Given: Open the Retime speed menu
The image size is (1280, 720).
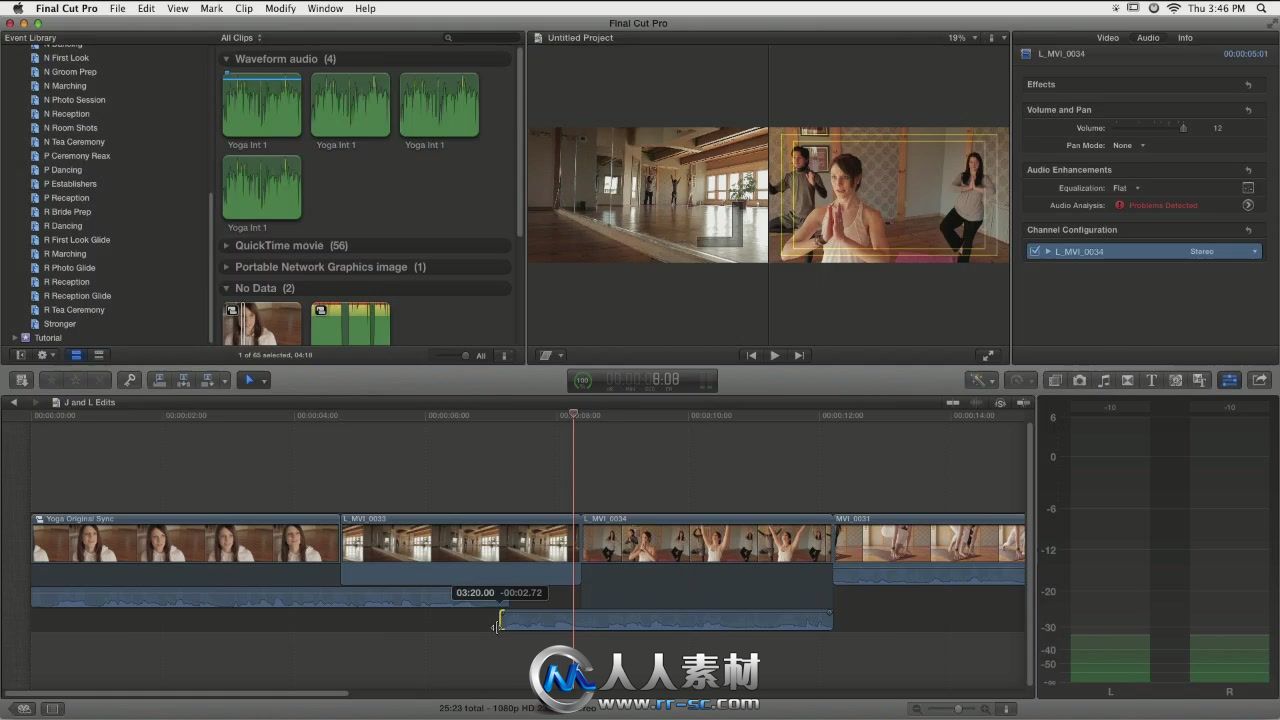Looking at the screenshot, I should tap(1021, 380).
